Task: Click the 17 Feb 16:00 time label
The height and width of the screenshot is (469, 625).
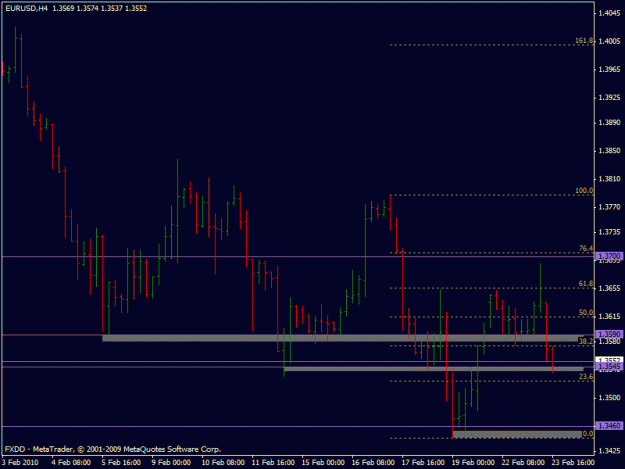Action: pyautogui.click(x=423, y=463)
